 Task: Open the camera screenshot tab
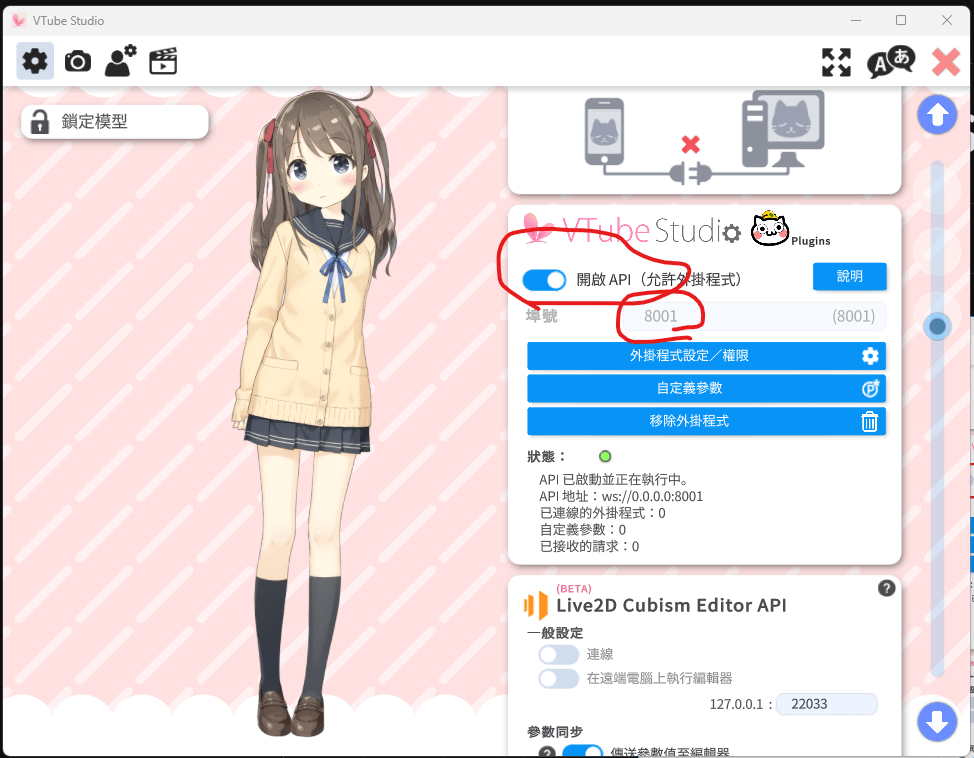point(78,62)
